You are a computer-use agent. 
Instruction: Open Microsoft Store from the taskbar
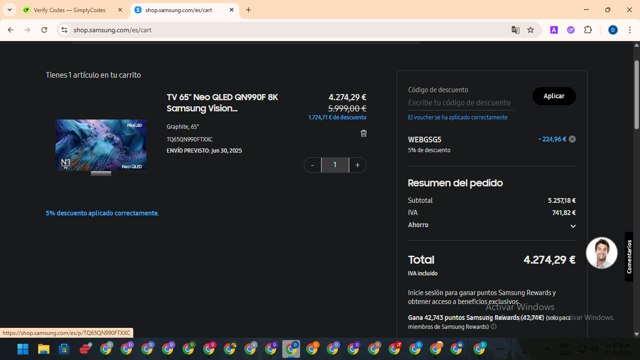tap(64, 349)
